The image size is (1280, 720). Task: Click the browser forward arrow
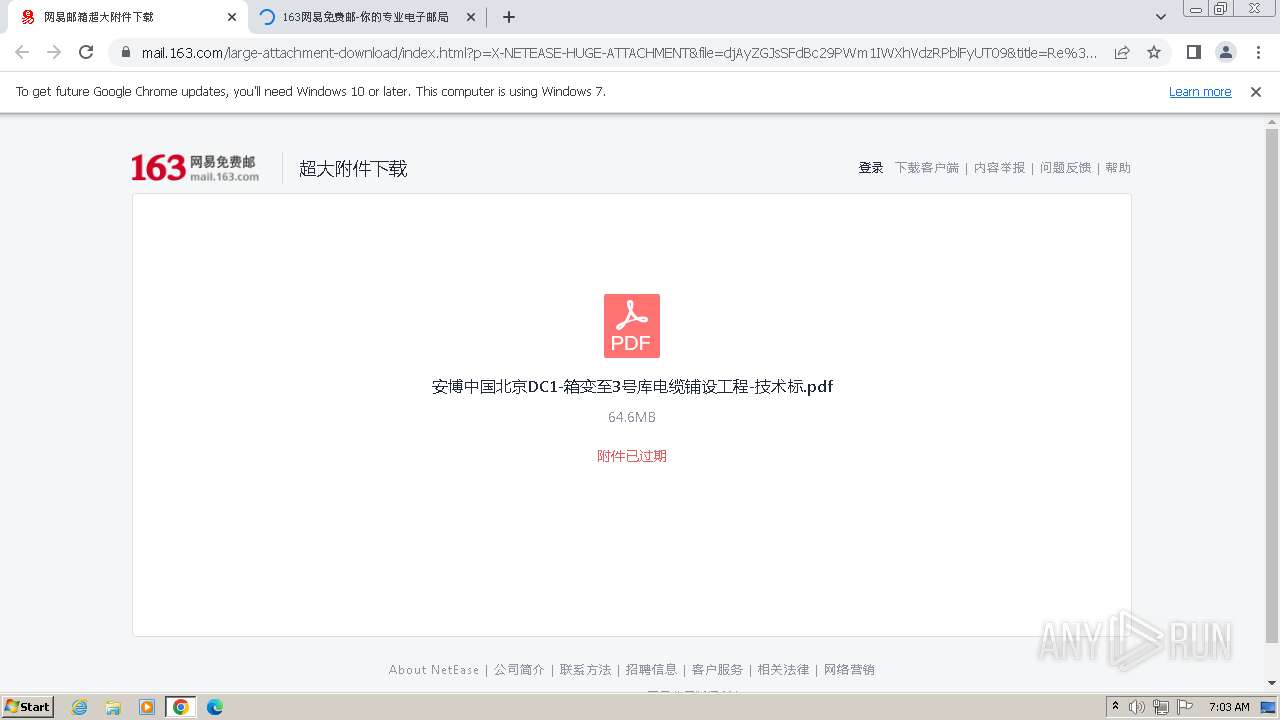54,52
